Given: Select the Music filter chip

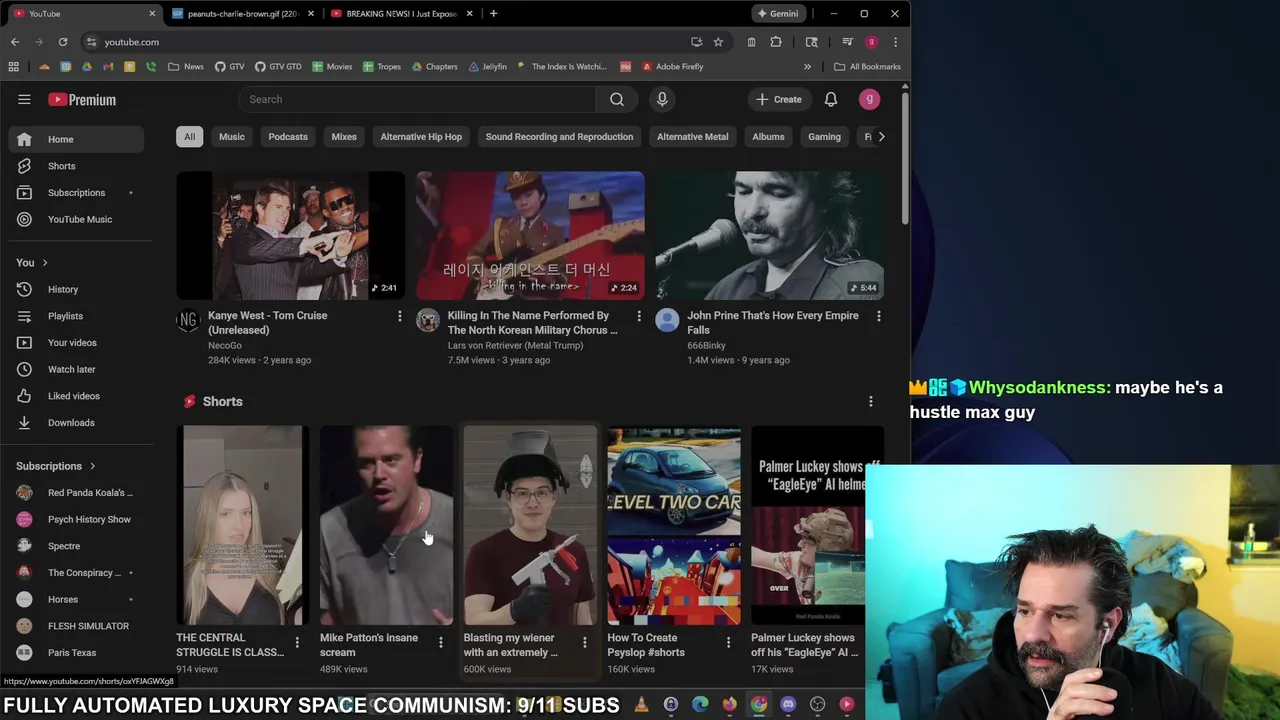Looking at the screenshot, I should [232, 136].
